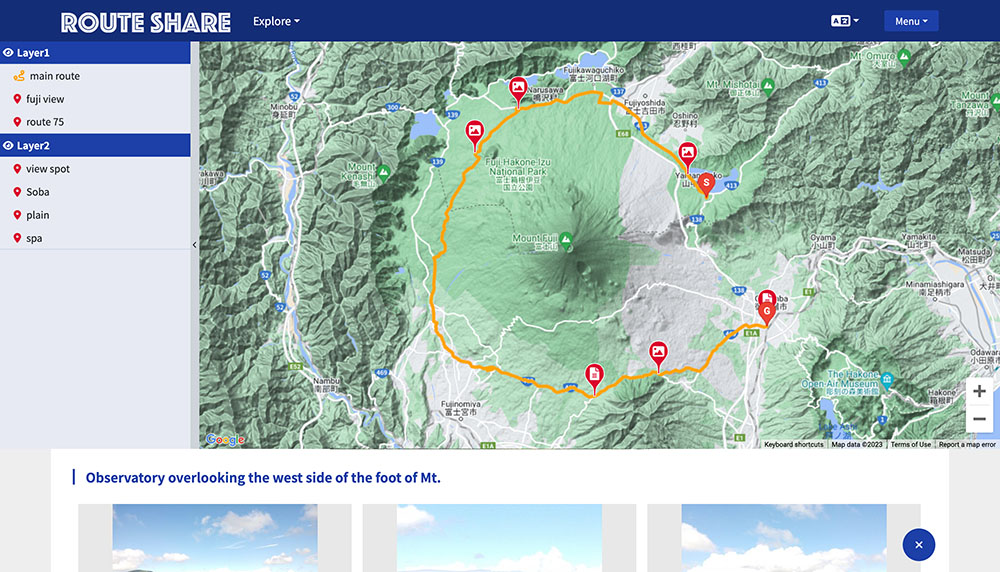Click the Mt. Omuro peak icon

(904, 56)
